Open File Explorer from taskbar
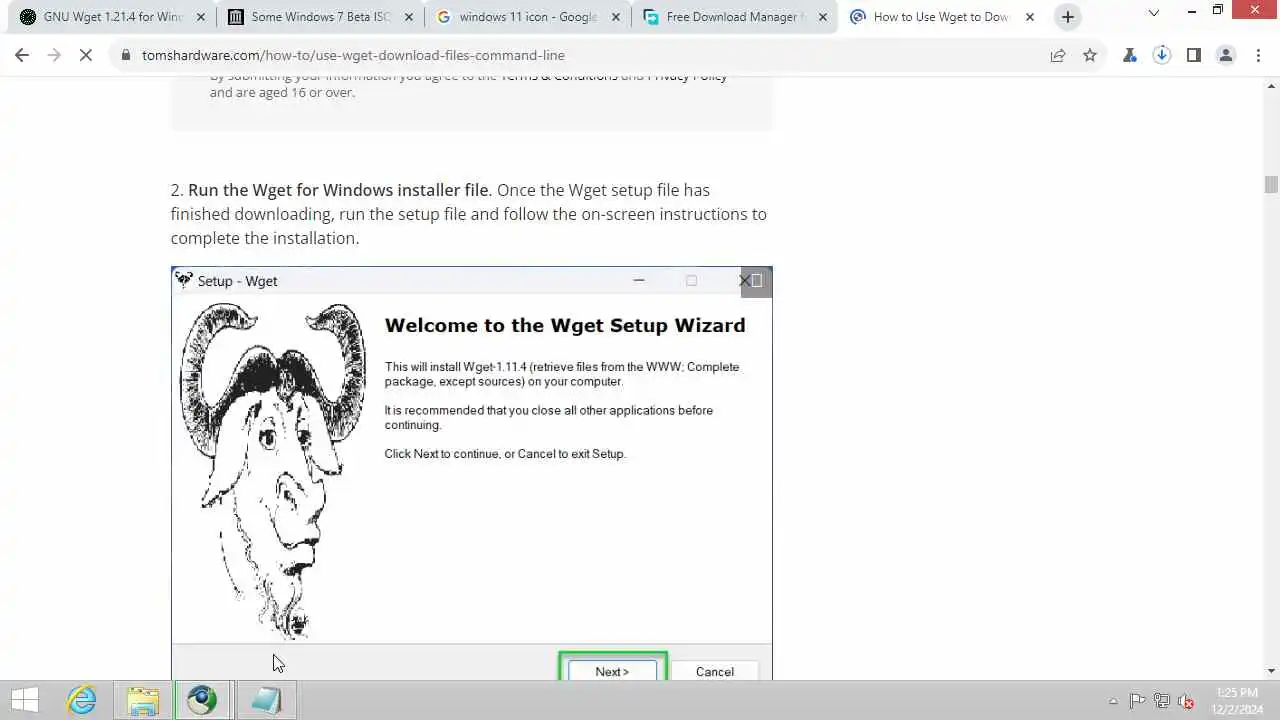1280x720 pixels. click(x=143, y=700)
